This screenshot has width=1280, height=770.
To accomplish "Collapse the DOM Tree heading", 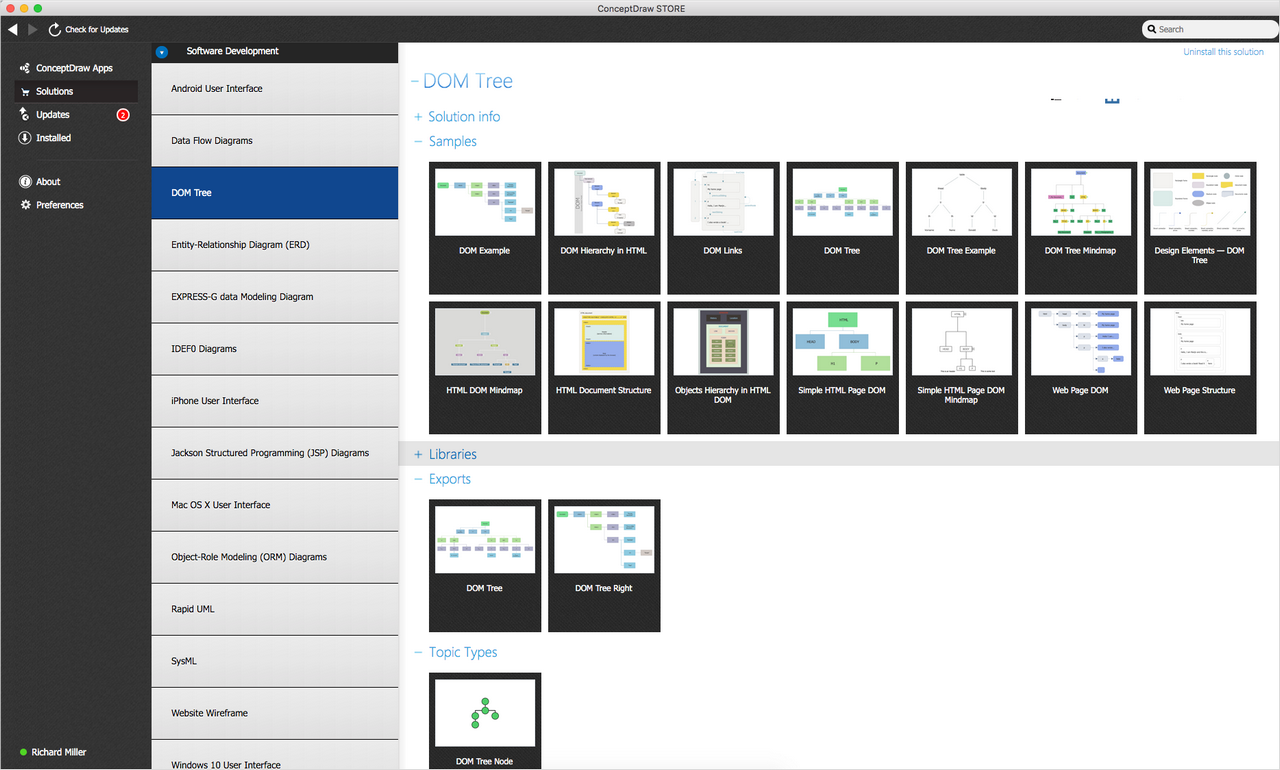I will click(x=415, y=82).
